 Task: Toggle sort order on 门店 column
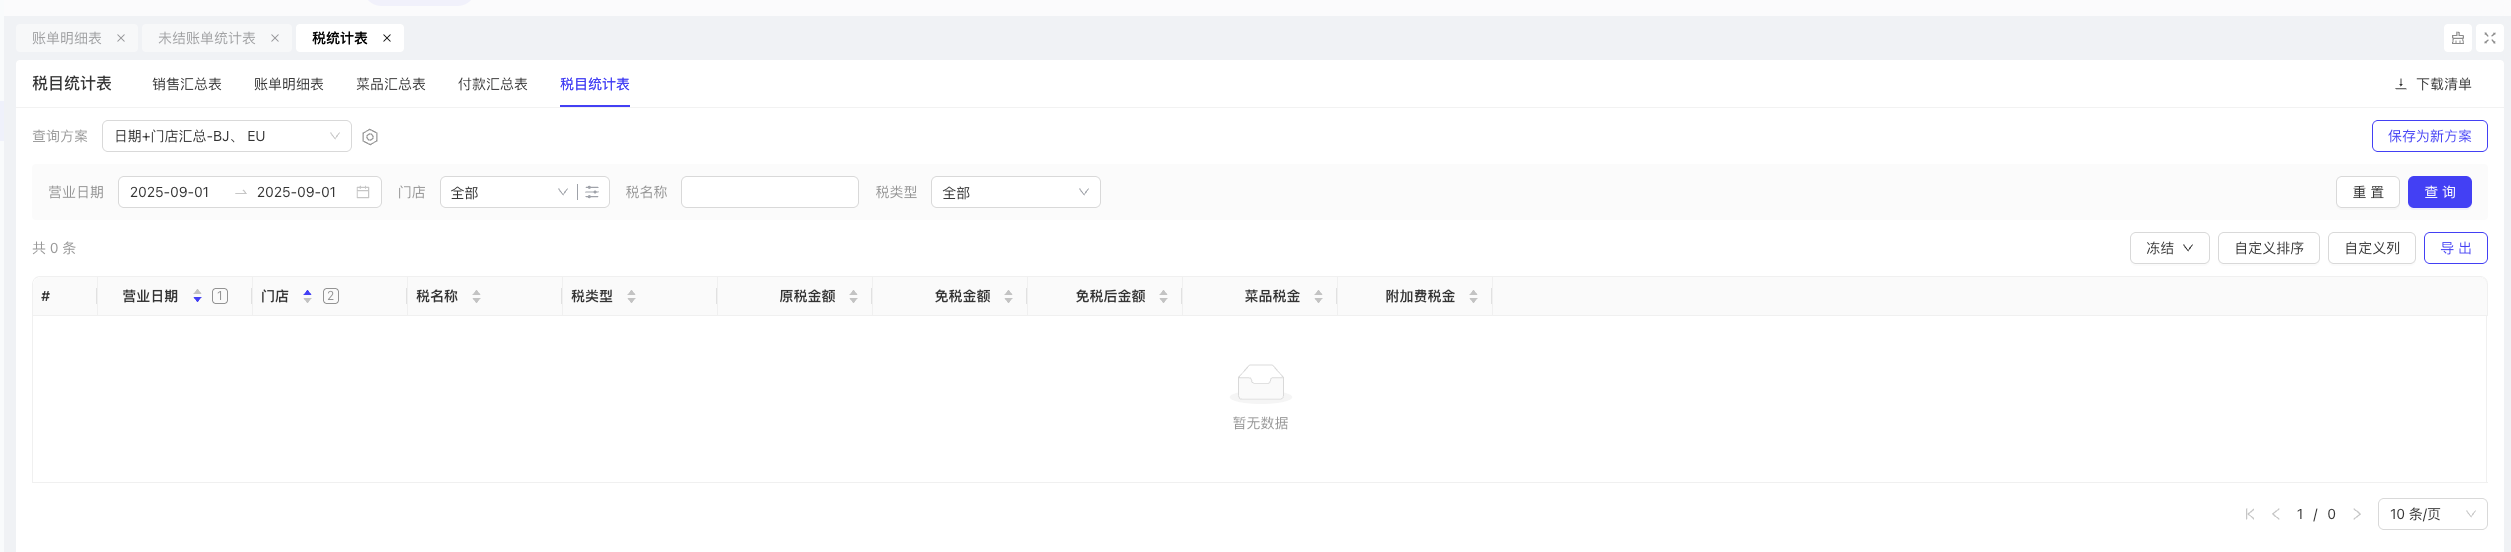click(x=307, y=297)
